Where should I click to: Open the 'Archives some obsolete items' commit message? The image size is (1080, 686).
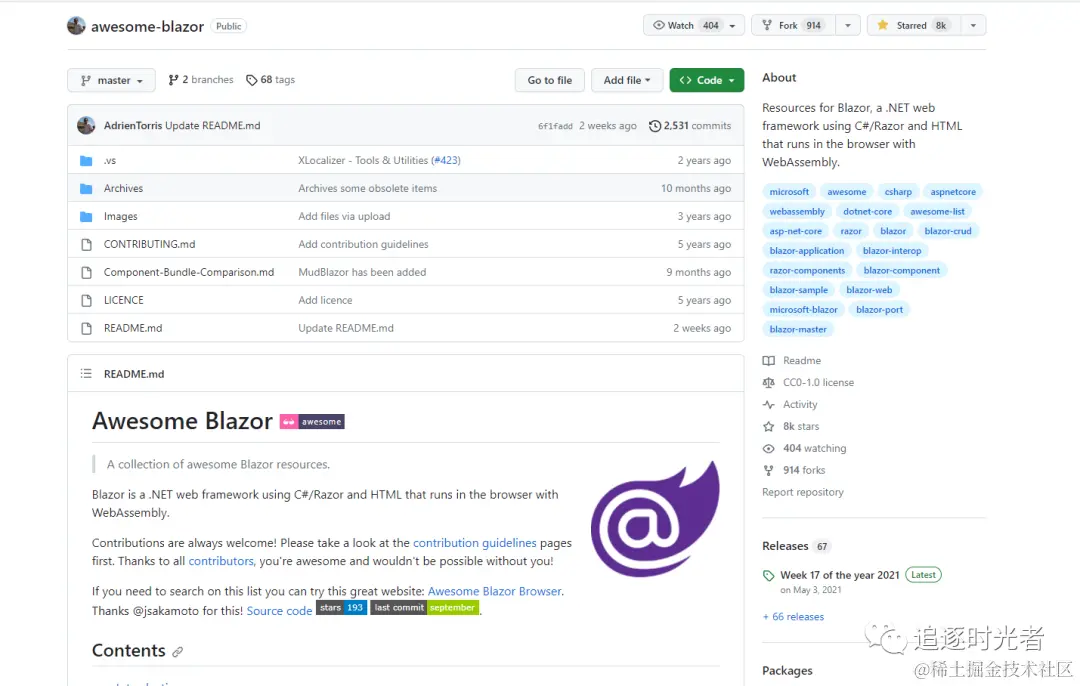coord(368,189)
